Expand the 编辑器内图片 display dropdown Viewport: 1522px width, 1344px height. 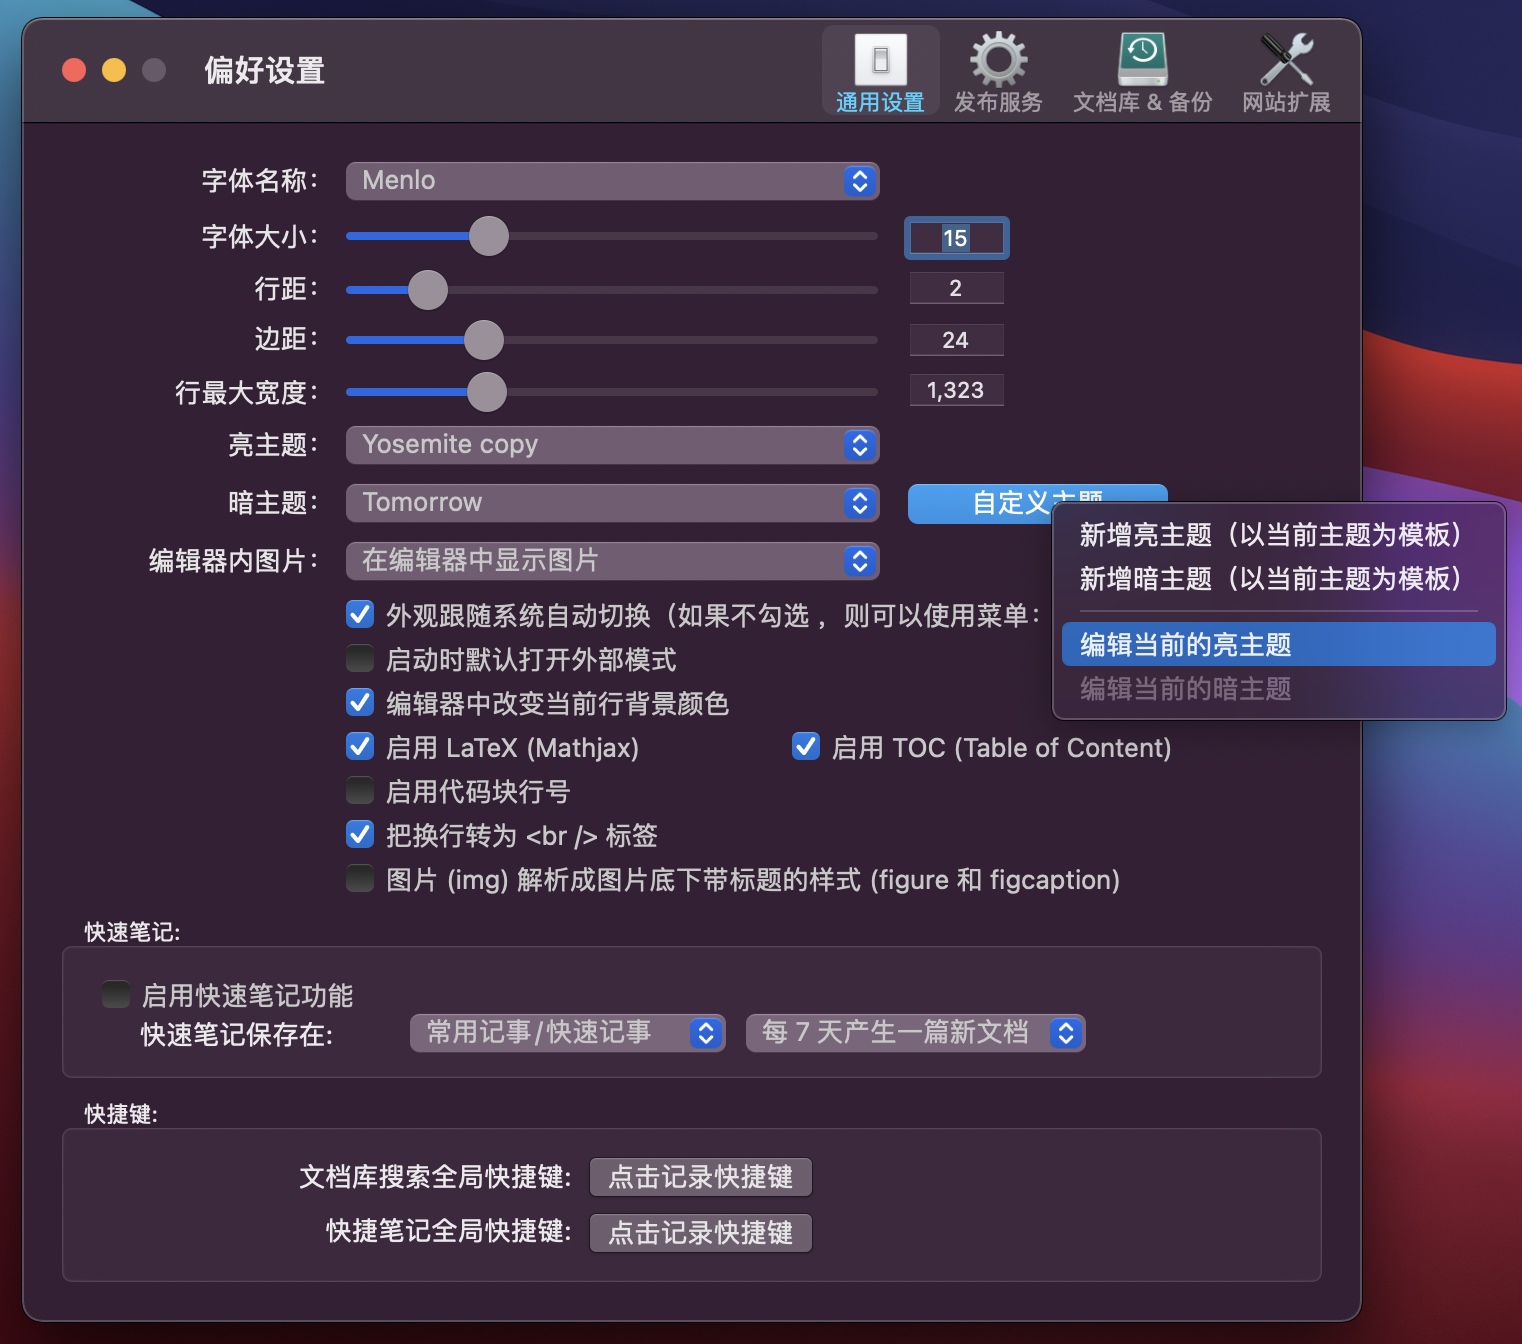(x=612, y=561)
